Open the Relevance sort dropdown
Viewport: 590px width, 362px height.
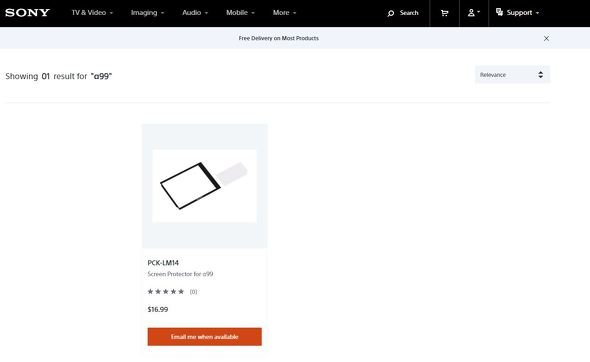point(512,75)
